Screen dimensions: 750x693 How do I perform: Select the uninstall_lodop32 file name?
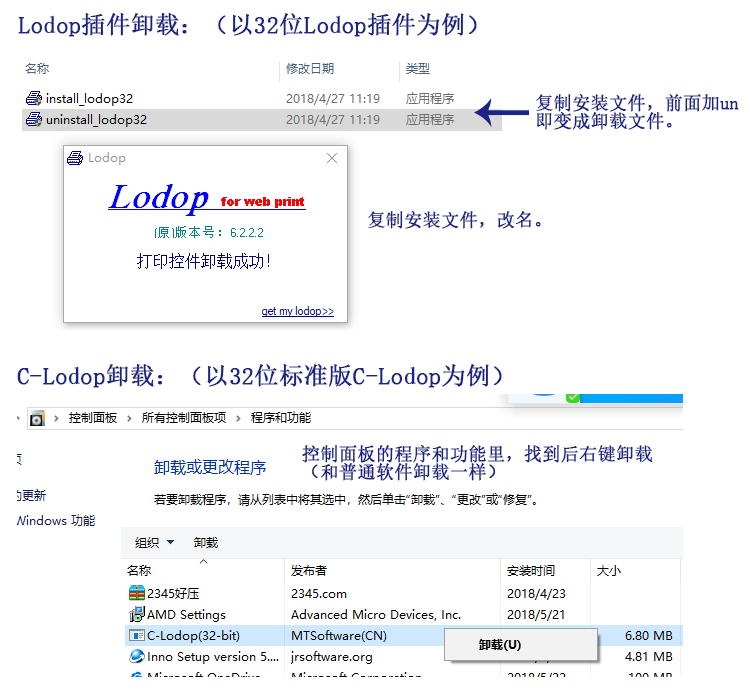(x=97, y=119)
